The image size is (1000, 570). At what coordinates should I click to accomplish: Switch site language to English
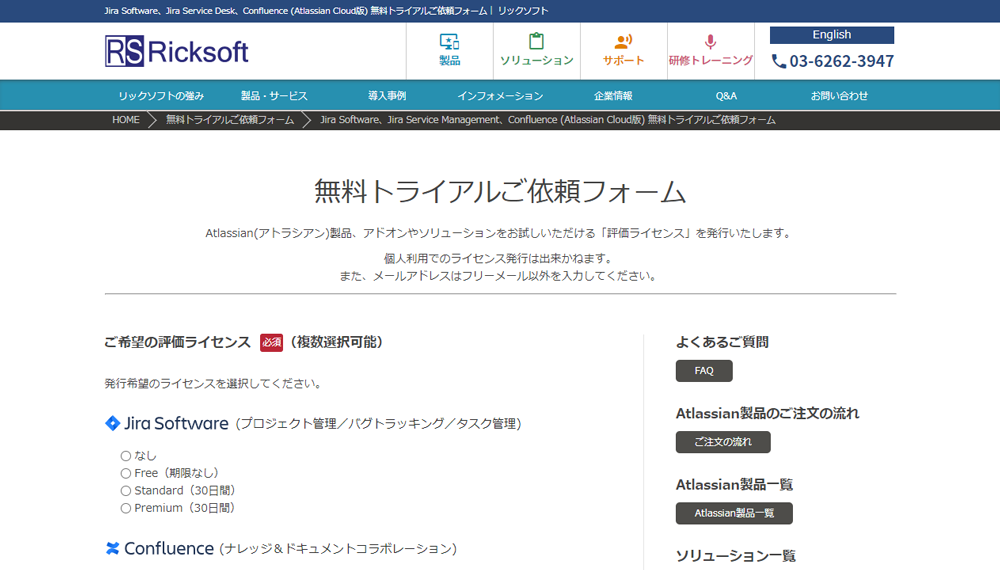click(832, 35)
